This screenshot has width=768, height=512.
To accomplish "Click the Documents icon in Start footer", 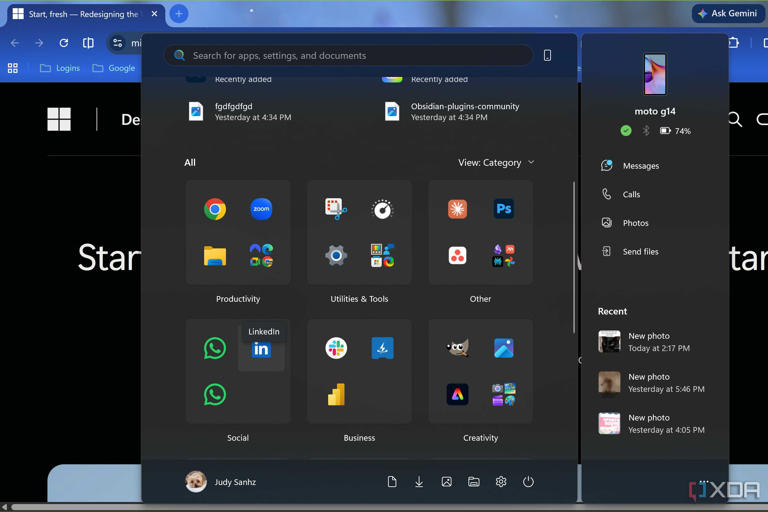I will 392,482.
